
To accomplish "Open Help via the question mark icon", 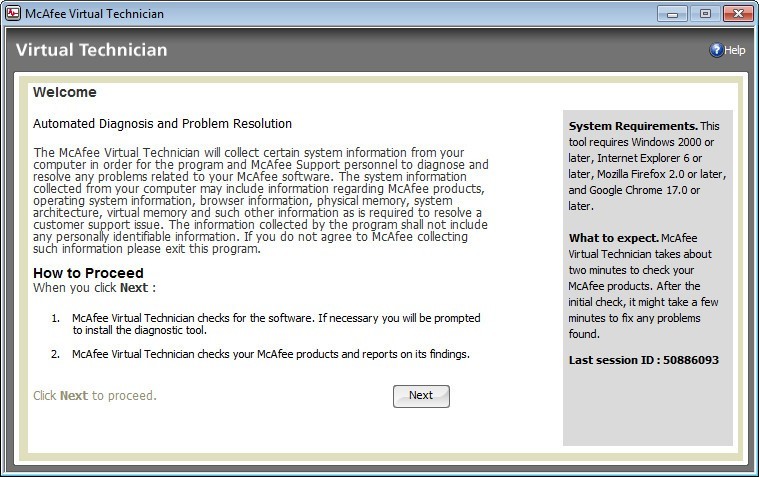I will 716,50.
